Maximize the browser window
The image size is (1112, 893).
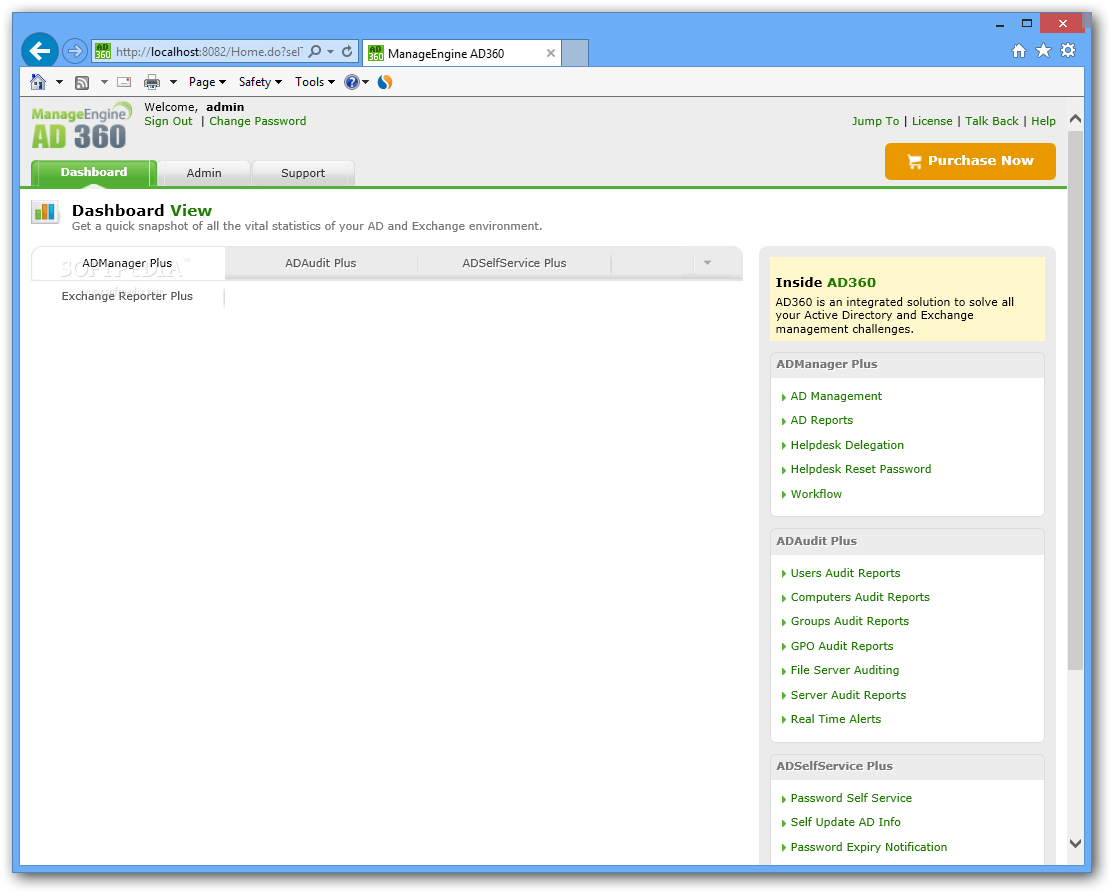pyautogui.click(x=1026, y=23)
